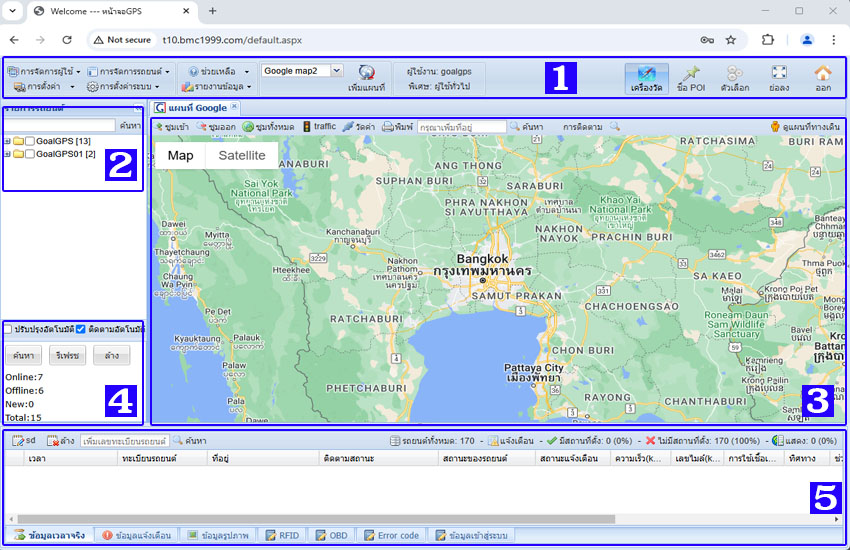Open รายงานข้อมูล data report menu
This screenshot has width=850, height=550.
coord(216,87)
